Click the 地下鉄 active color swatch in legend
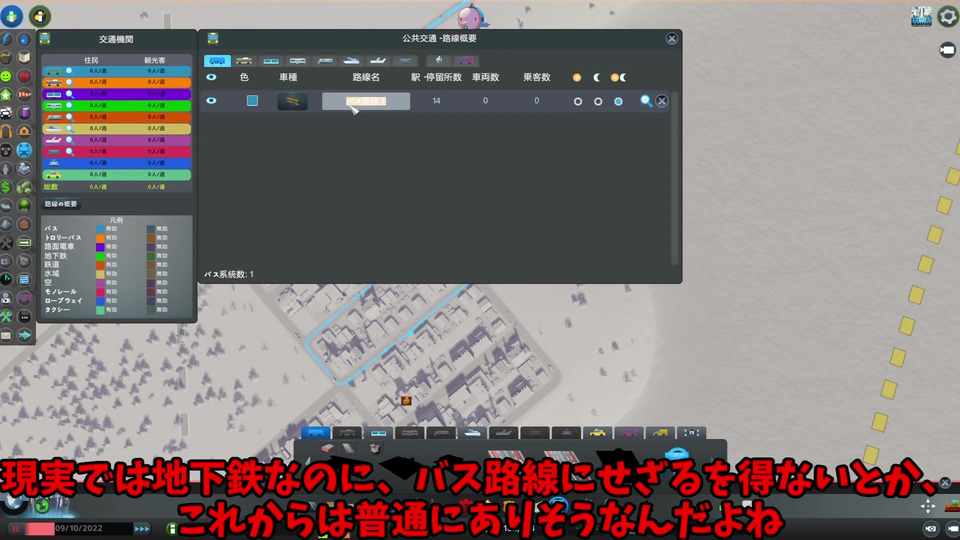The image size is (960, 540). tap(100, 255)
